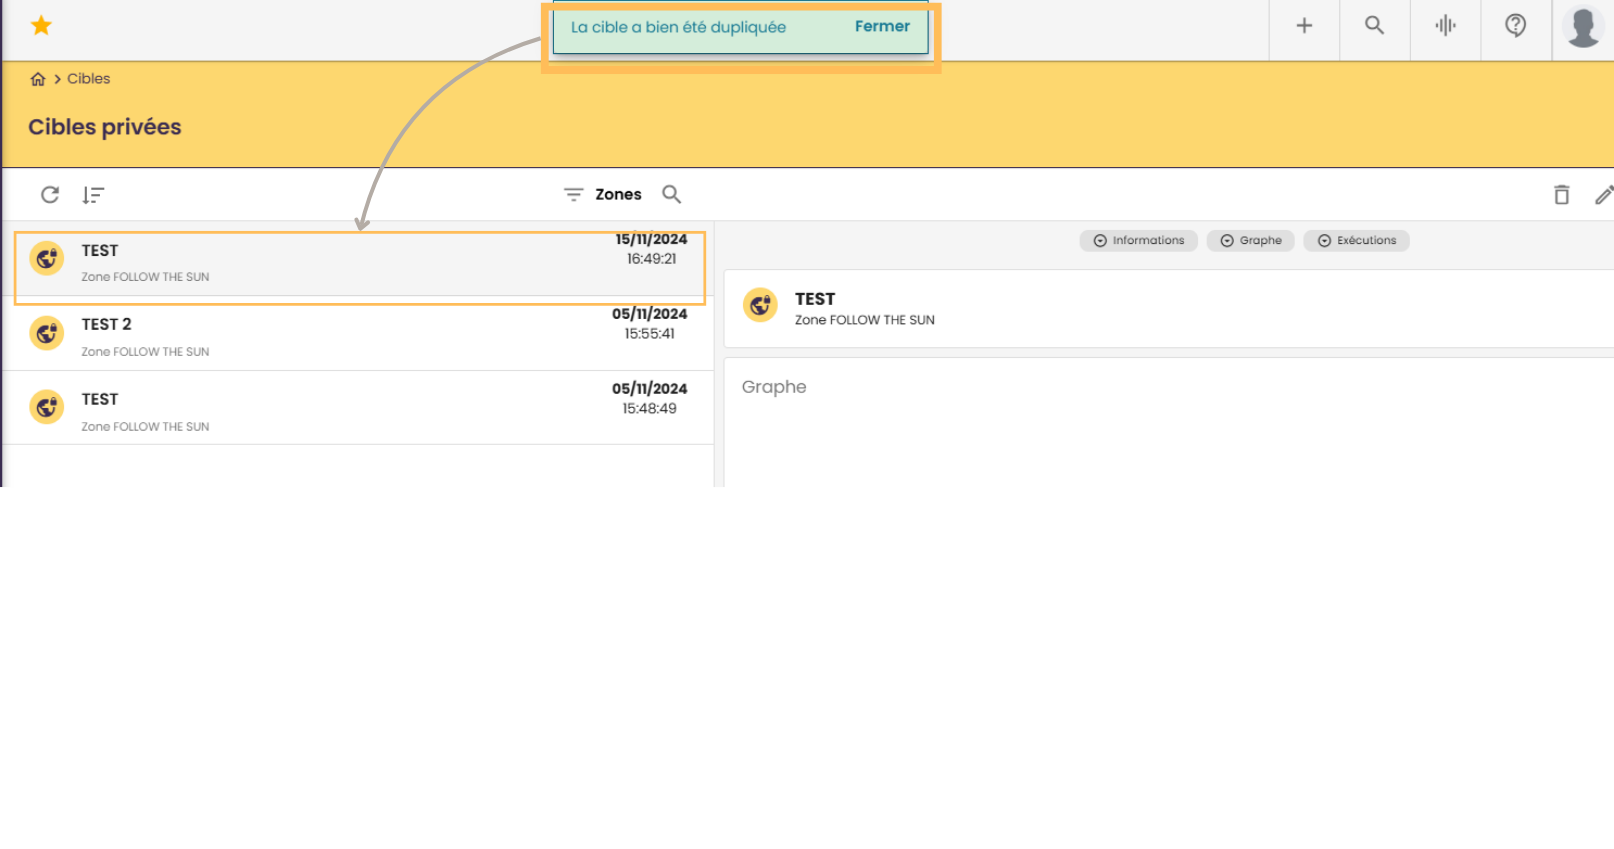Collapse the Informations section chip
This screenshot has height=849, width=1614.
pos(1138,241)
